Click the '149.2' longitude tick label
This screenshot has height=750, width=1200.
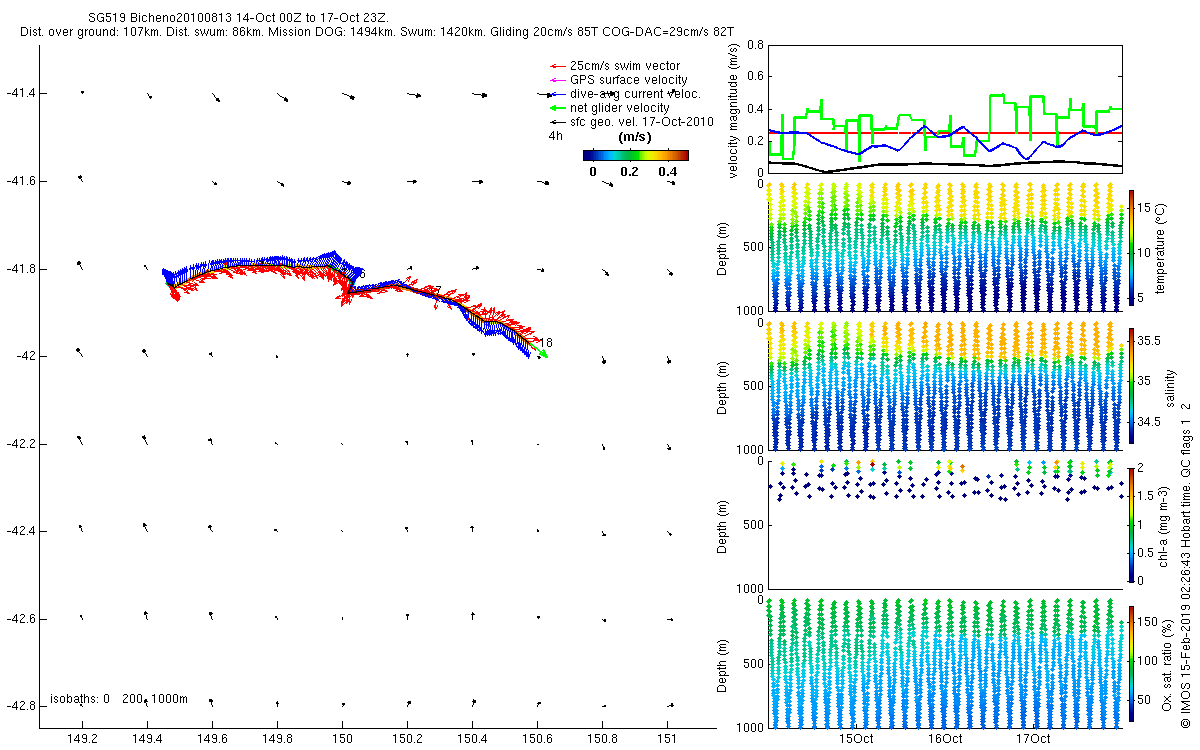point(82,739)
